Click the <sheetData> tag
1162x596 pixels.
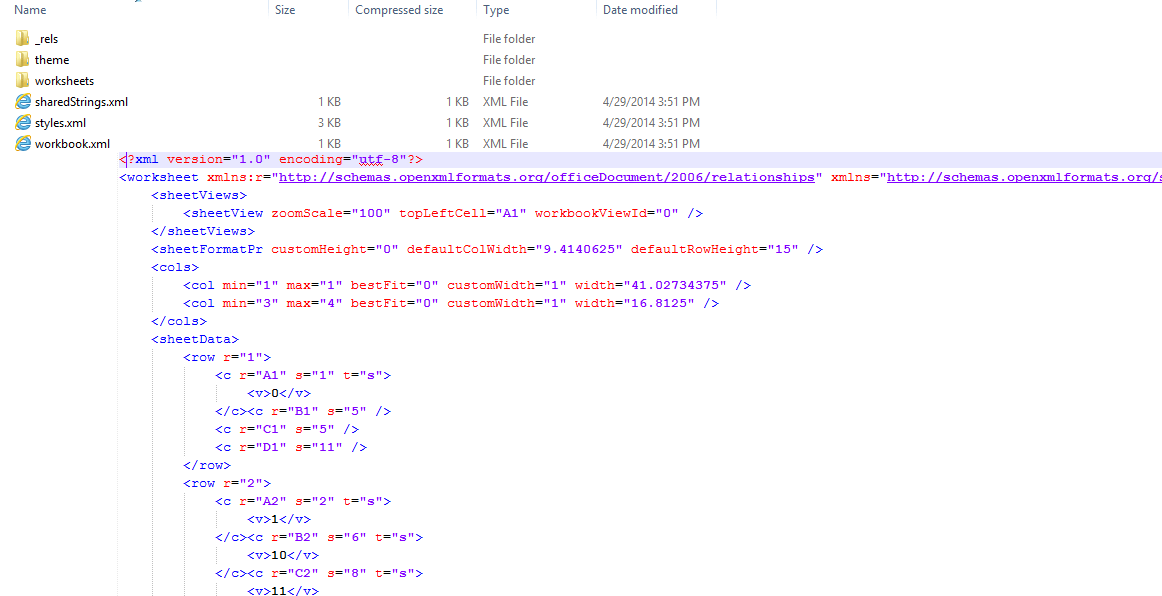tap(195, 340)
